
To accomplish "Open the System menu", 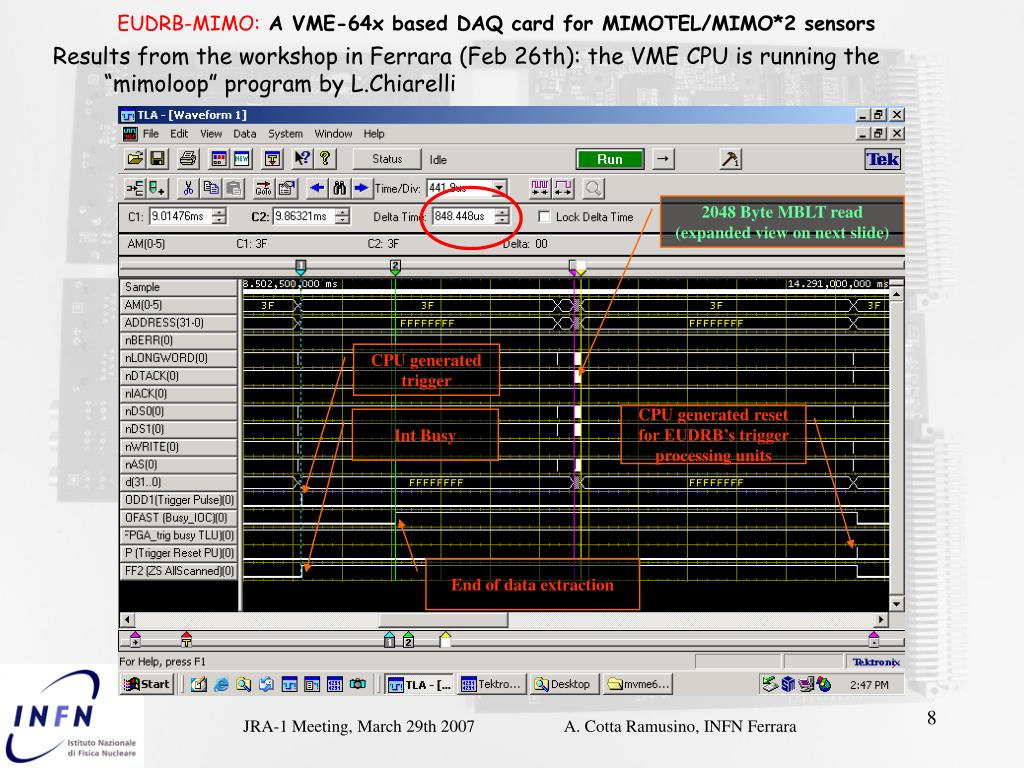I will 285,133.
